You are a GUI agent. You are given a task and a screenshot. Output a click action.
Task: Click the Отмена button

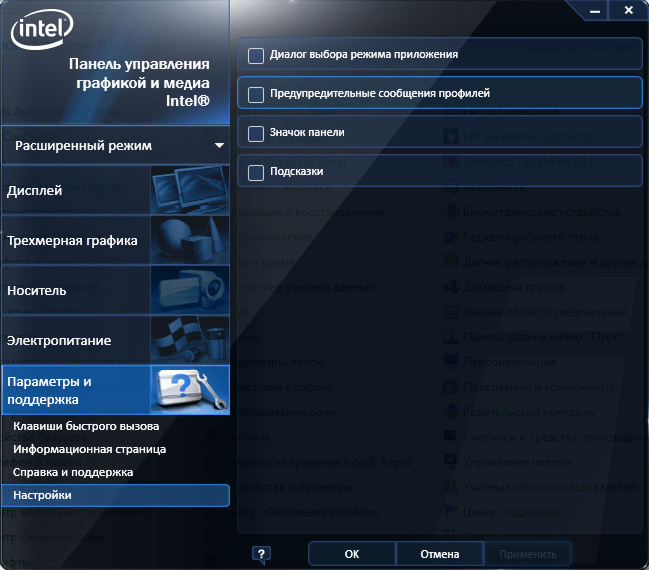tap(440, 554)
